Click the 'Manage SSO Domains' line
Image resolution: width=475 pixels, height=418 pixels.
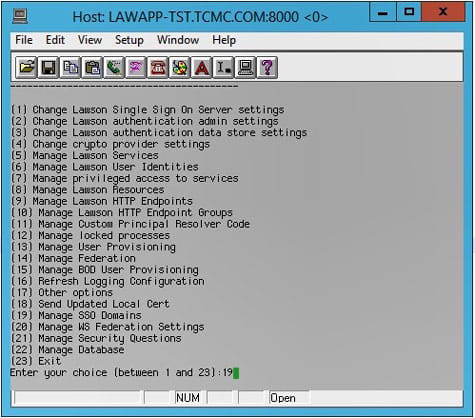pos(76,315)
